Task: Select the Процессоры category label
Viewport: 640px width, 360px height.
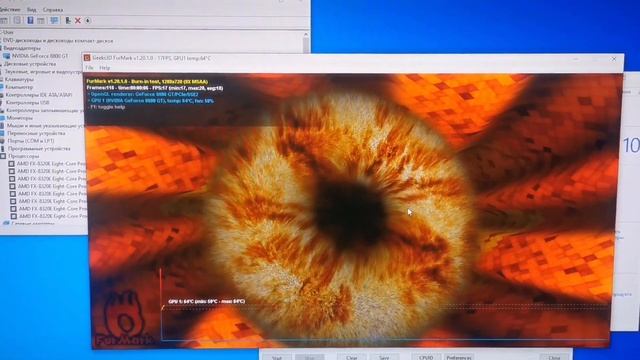Action: point(24,156)
